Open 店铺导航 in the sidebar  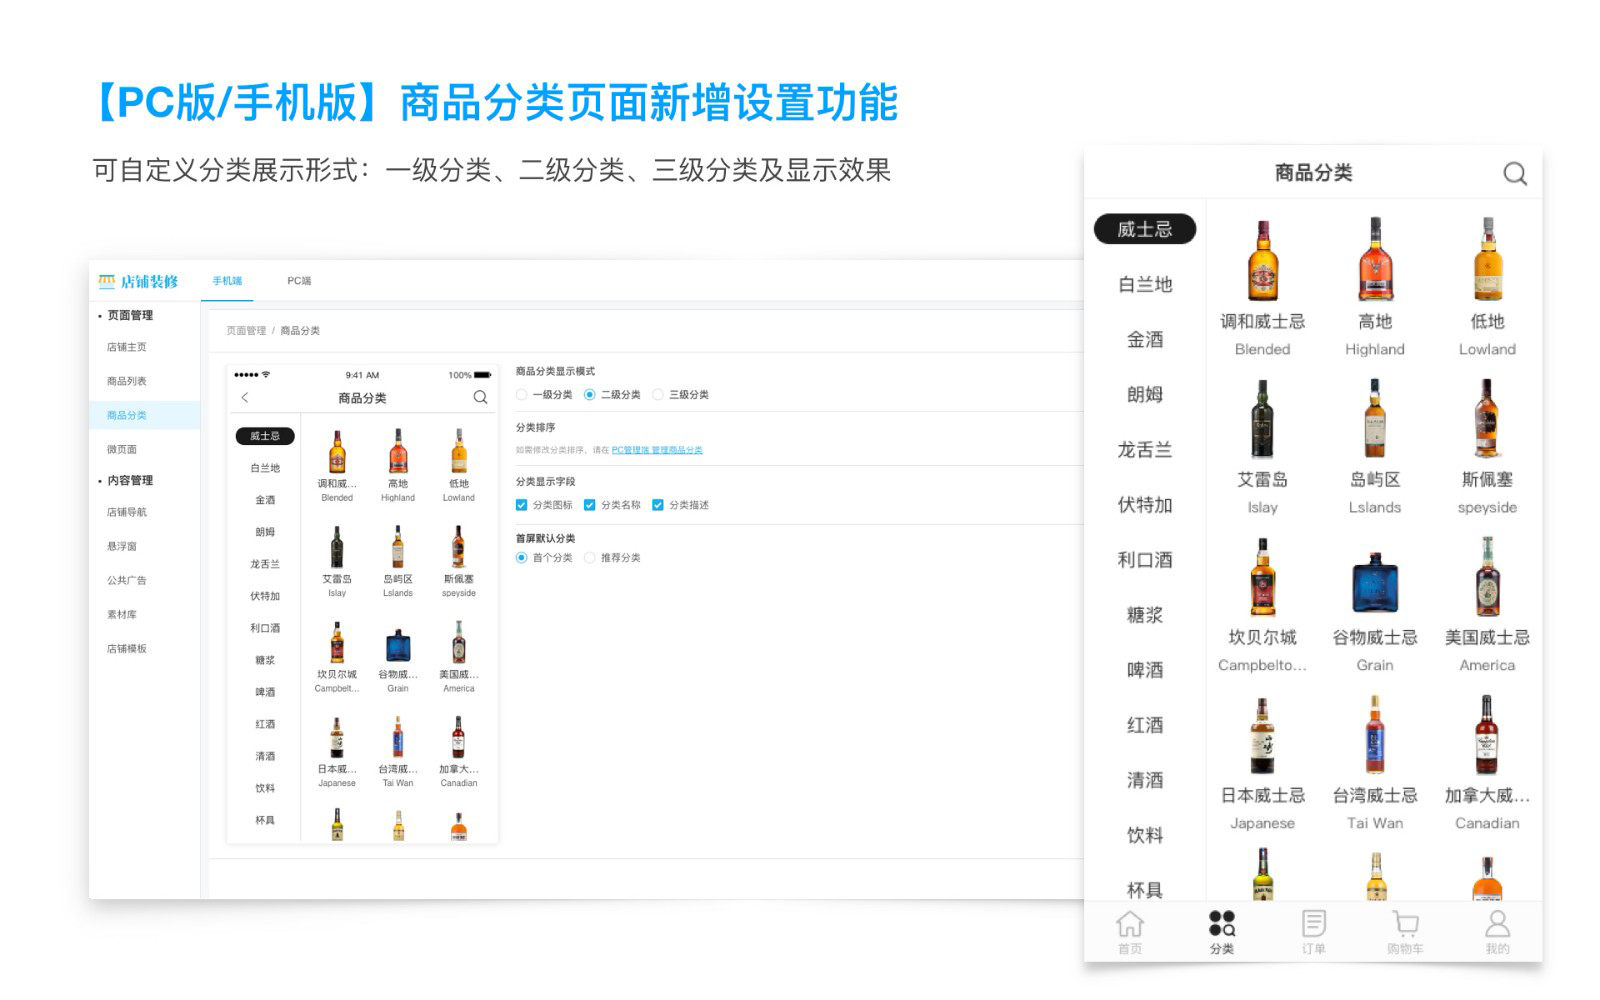point(127,512)
